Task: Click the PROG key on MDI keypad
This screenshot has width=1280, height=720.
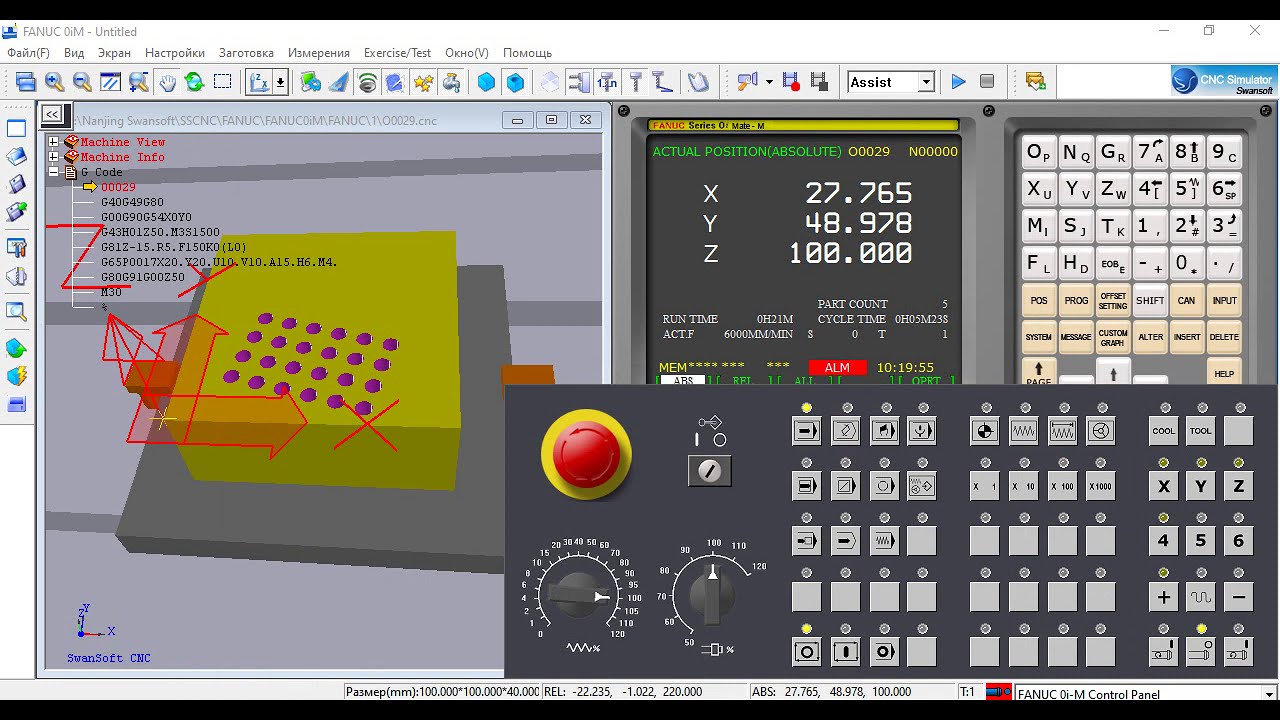Action: (1076, 301)
